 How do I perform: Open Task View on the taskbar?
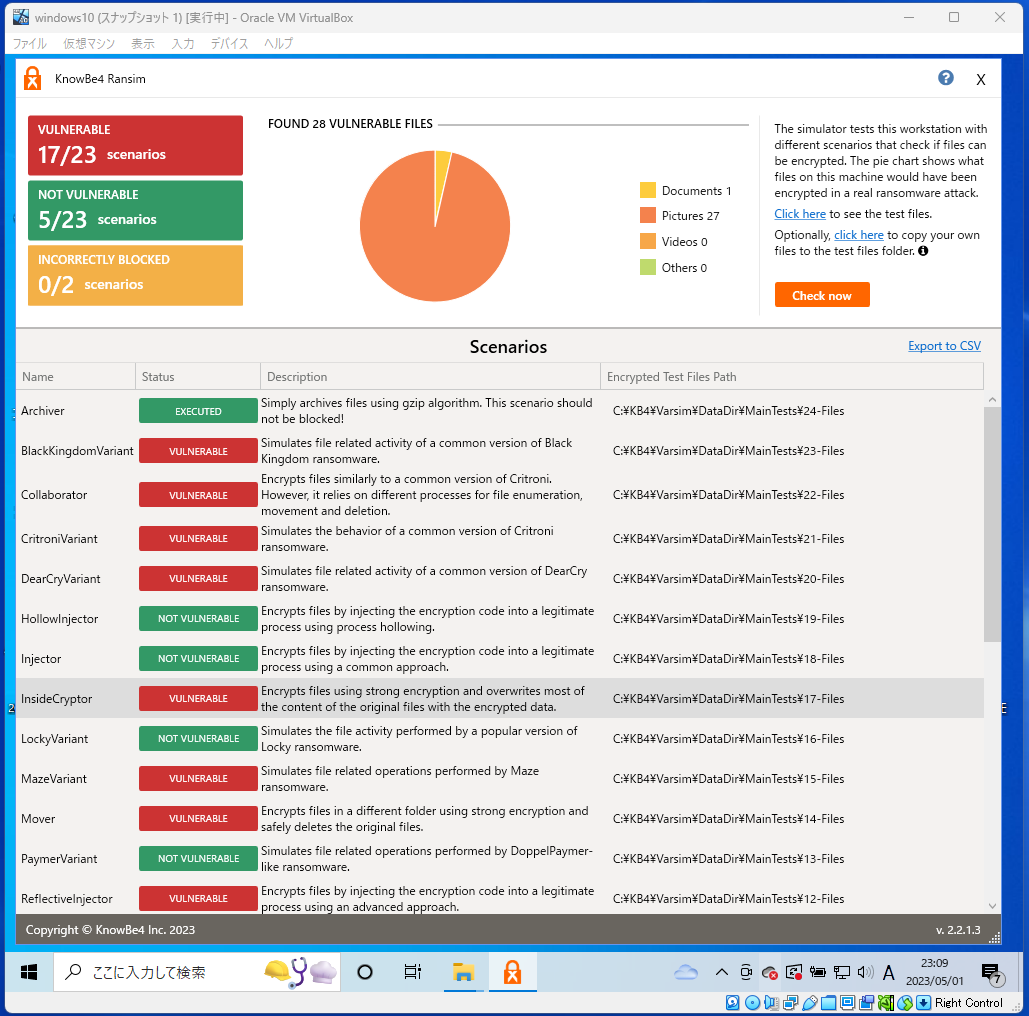click(412, 972)
